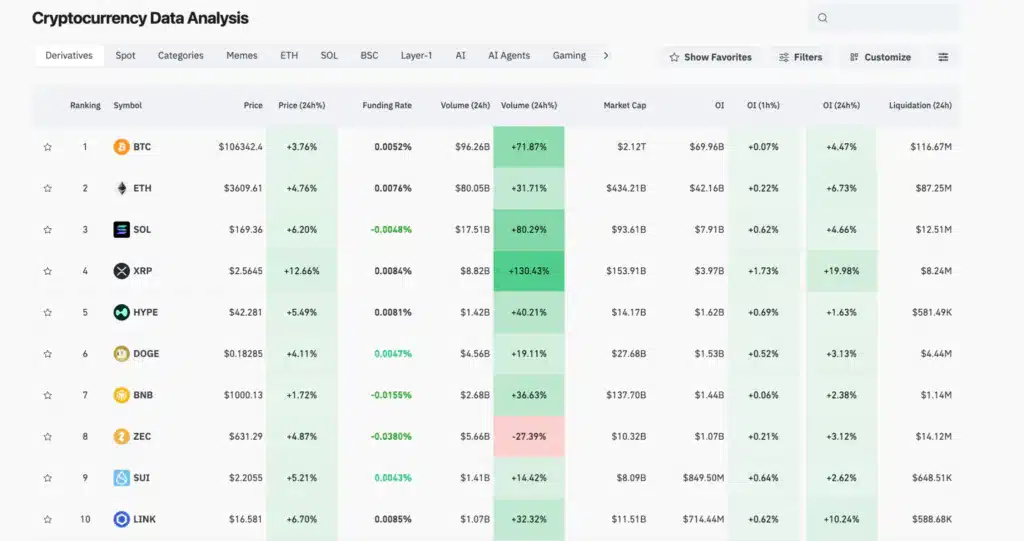Click the Show Favorites button
1024x541 pixels.
710,57
